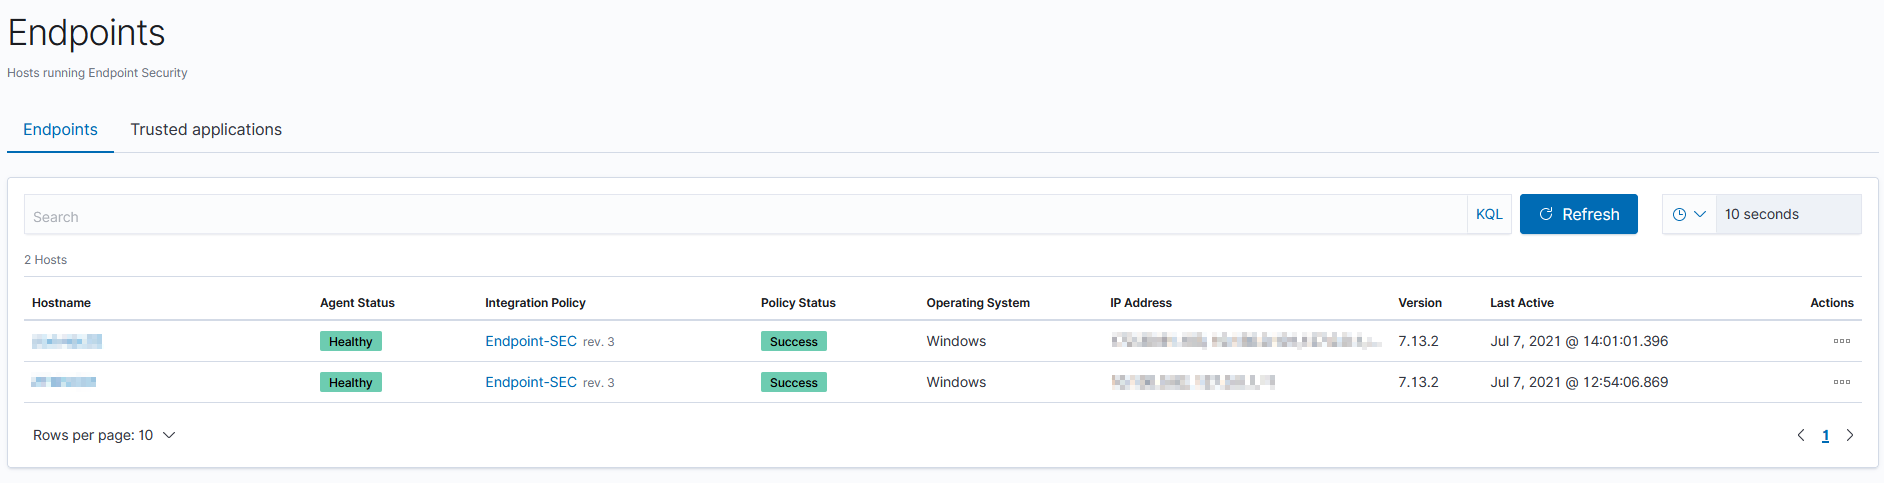Viewport: 1884px width, 483px height.
Task: Click timestamp Jul 7, 2021 @ 12:54:06.869
Action: (1579, 382)
